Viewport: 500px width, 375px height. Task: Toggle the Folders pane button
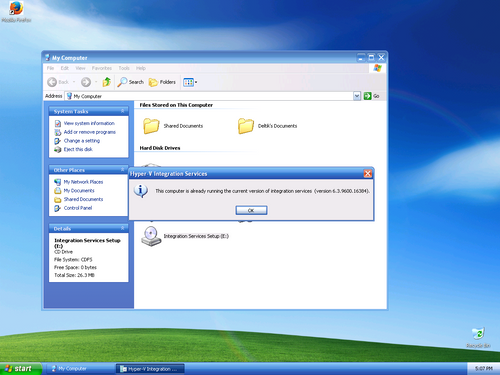(x=162, y=82)
